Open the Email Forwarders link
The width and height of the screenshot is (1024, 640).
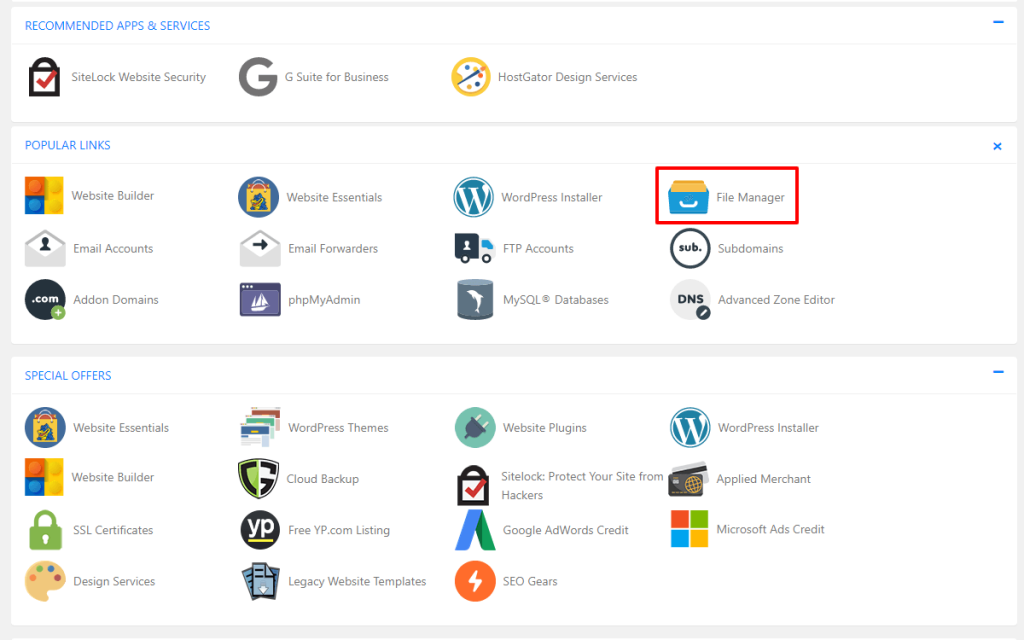pos(333,248)
